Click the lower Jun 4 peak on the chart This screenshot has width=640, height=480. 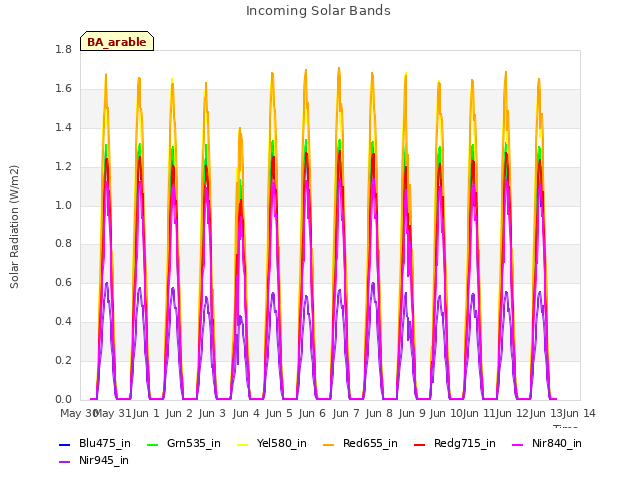pyautogui.click(x=240, y=129)
